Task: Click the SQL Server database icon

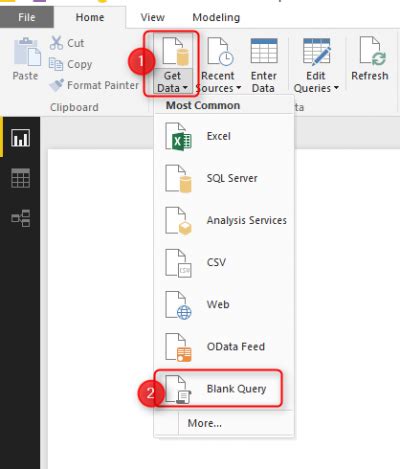Action: click(x=178, y=179)
